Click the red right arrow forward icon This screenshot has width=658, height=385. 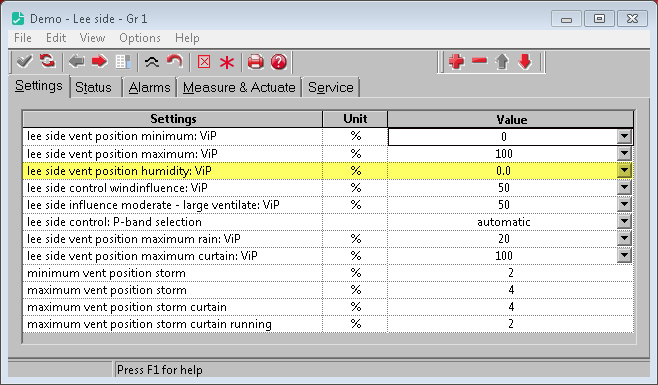tap(99, 62)
